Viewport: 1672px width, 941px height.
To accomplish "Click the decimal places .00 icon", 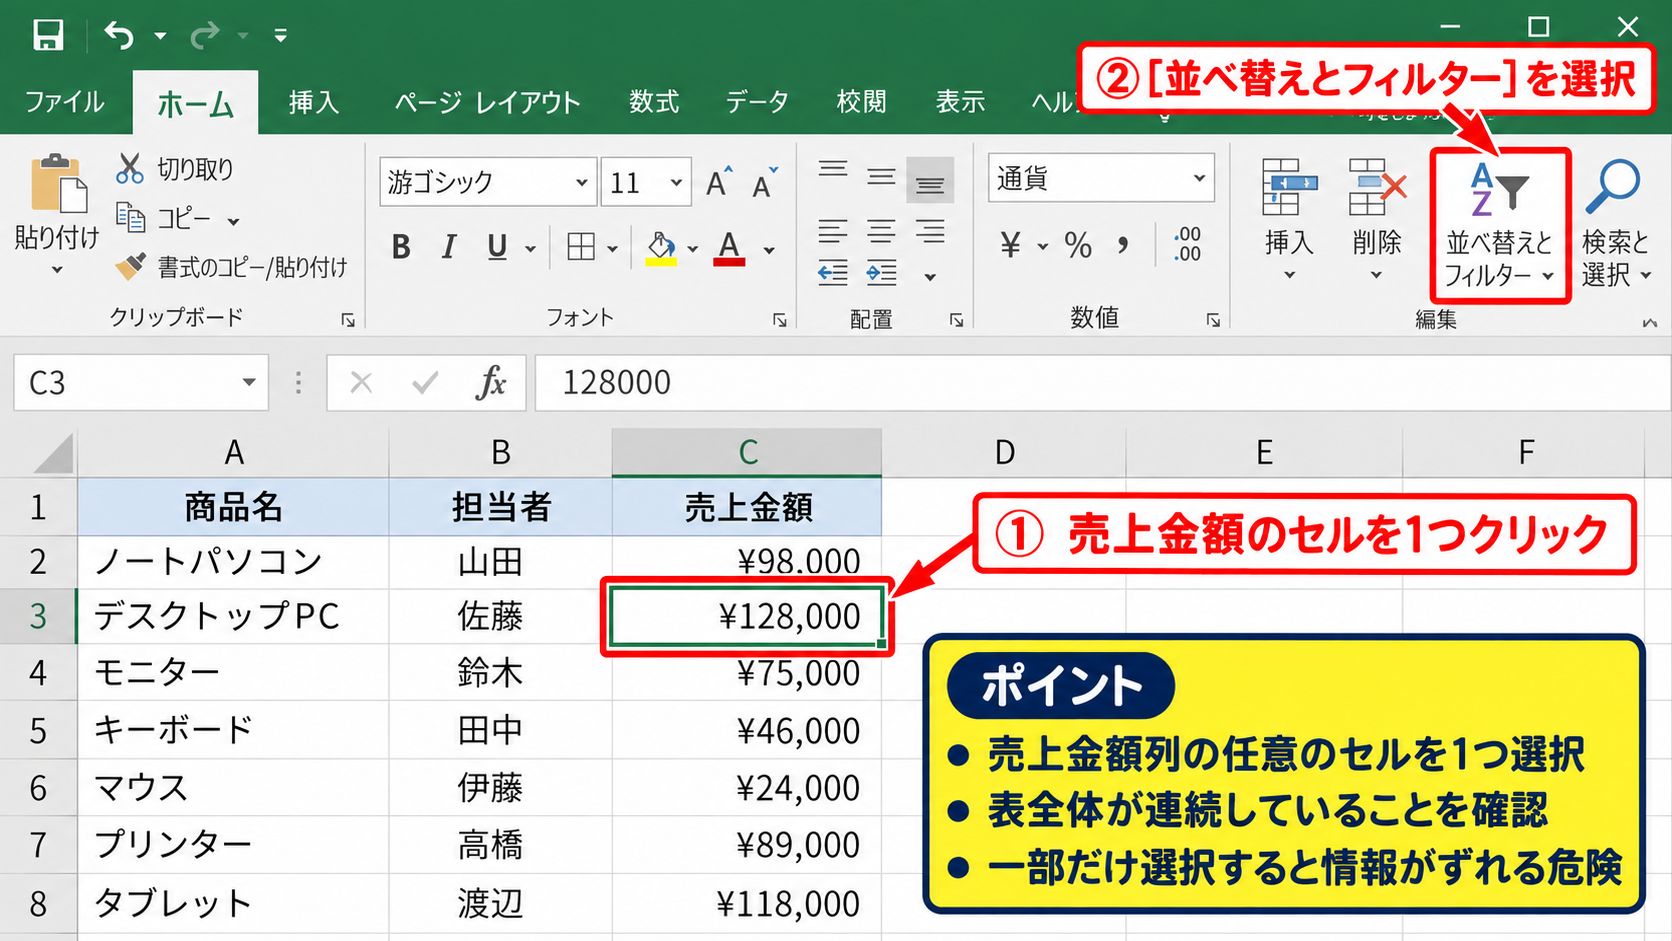I will [x=1187, y=244].
